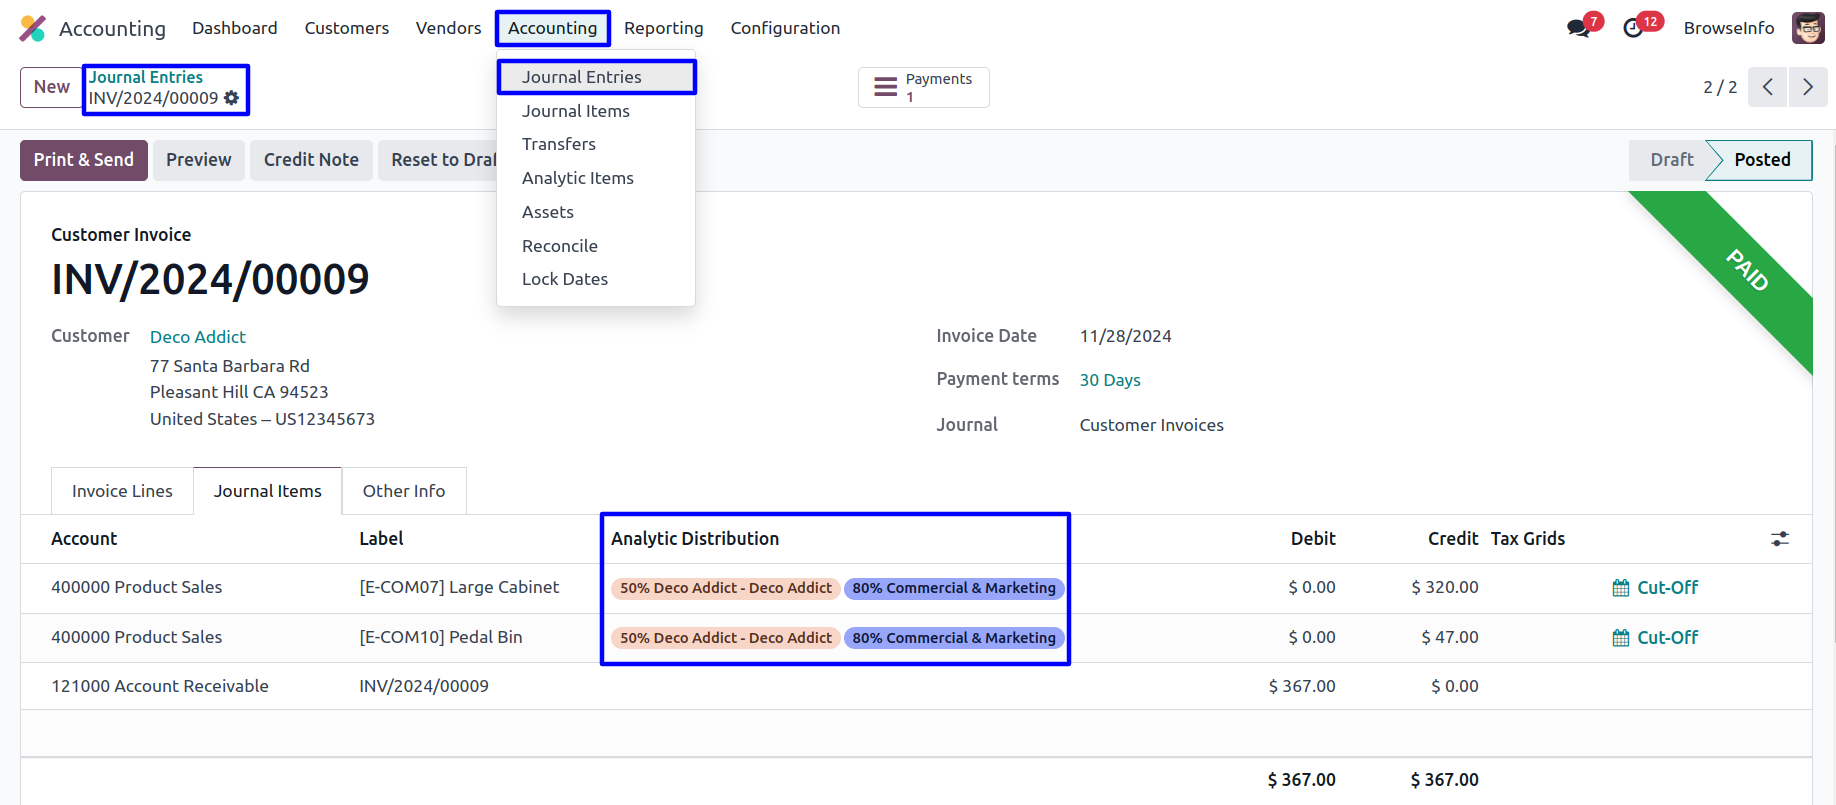Screen dimensions: 1836x805
Task: Switch to the Invoice Lines tab
Action: pos(122,491)
